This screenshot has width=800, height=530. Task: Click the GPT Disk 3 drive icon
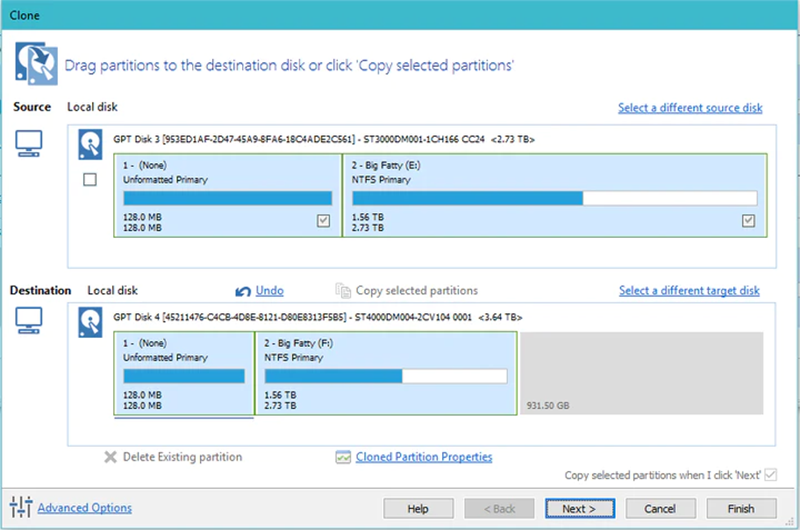90,144
